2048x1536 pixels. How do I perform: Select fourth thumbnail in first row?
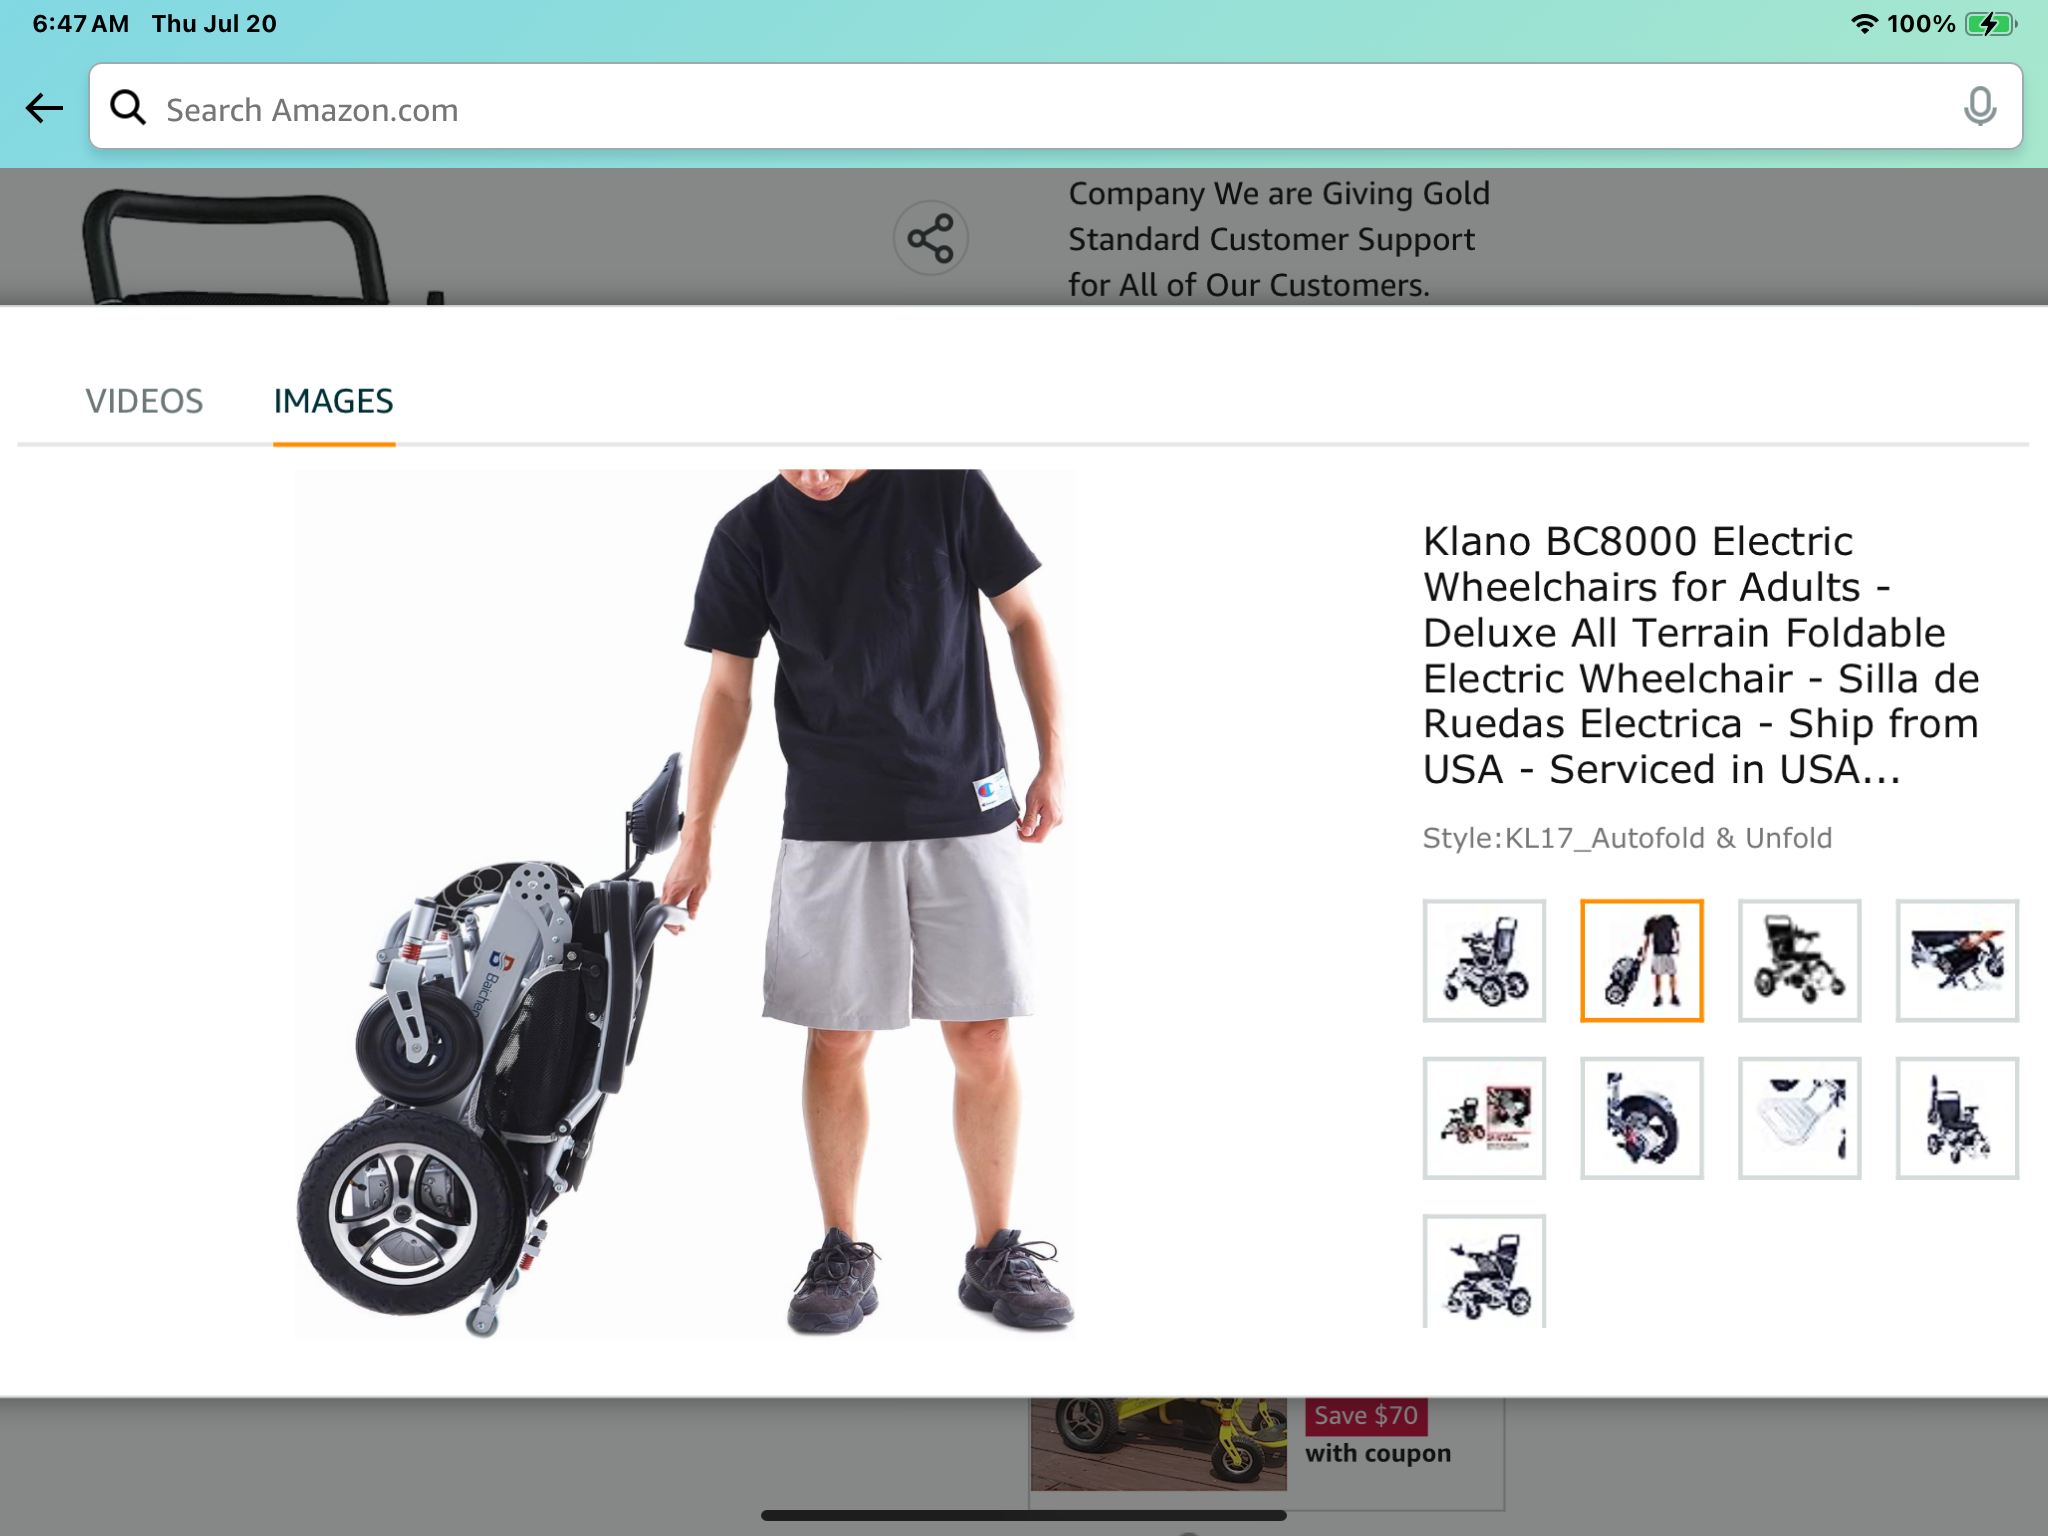point(1957,960)
